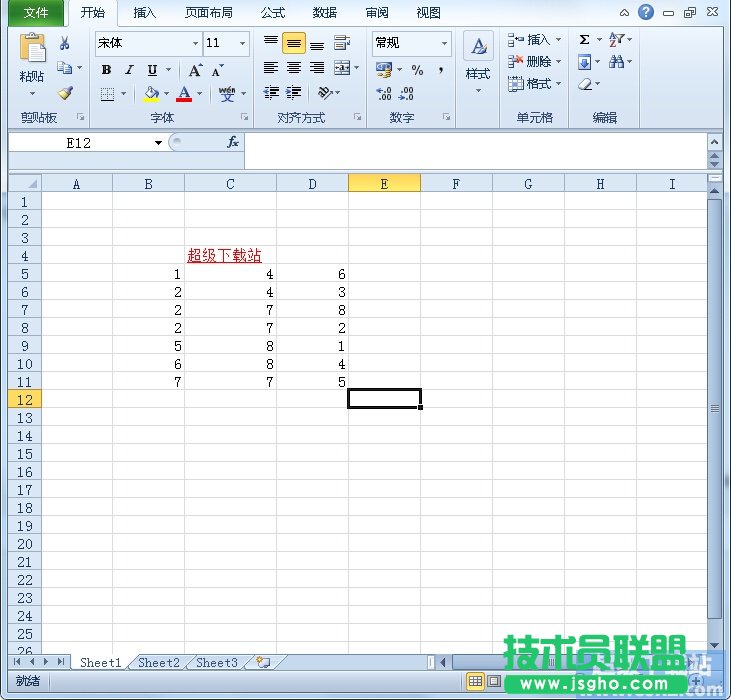Open the Help question mark icon
Screen dimensions: 731x700
(x=646, y=12)
